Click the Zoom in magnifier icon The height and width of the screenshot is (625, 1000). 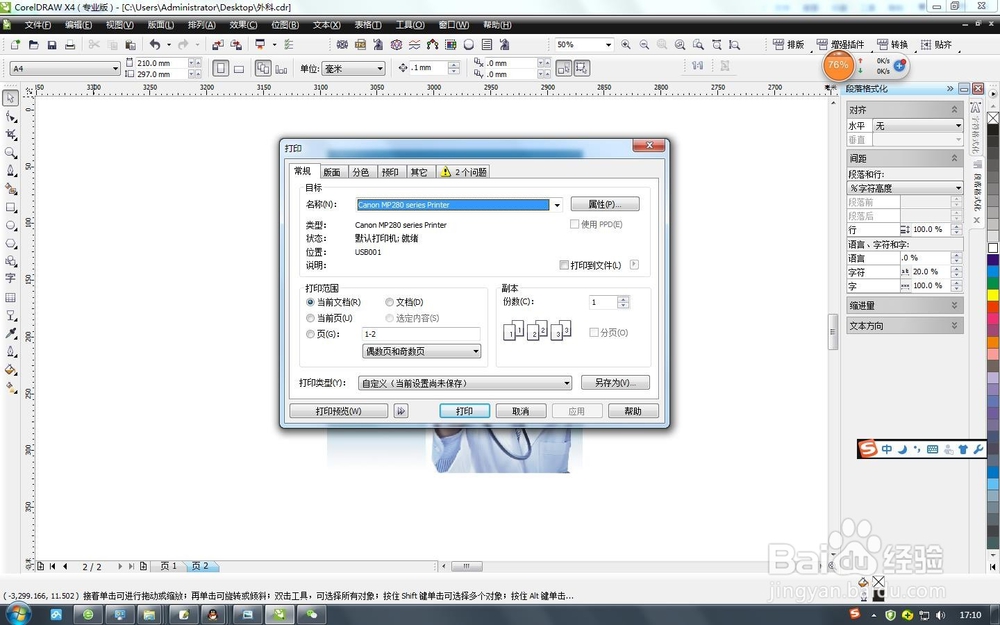point(626,45)
